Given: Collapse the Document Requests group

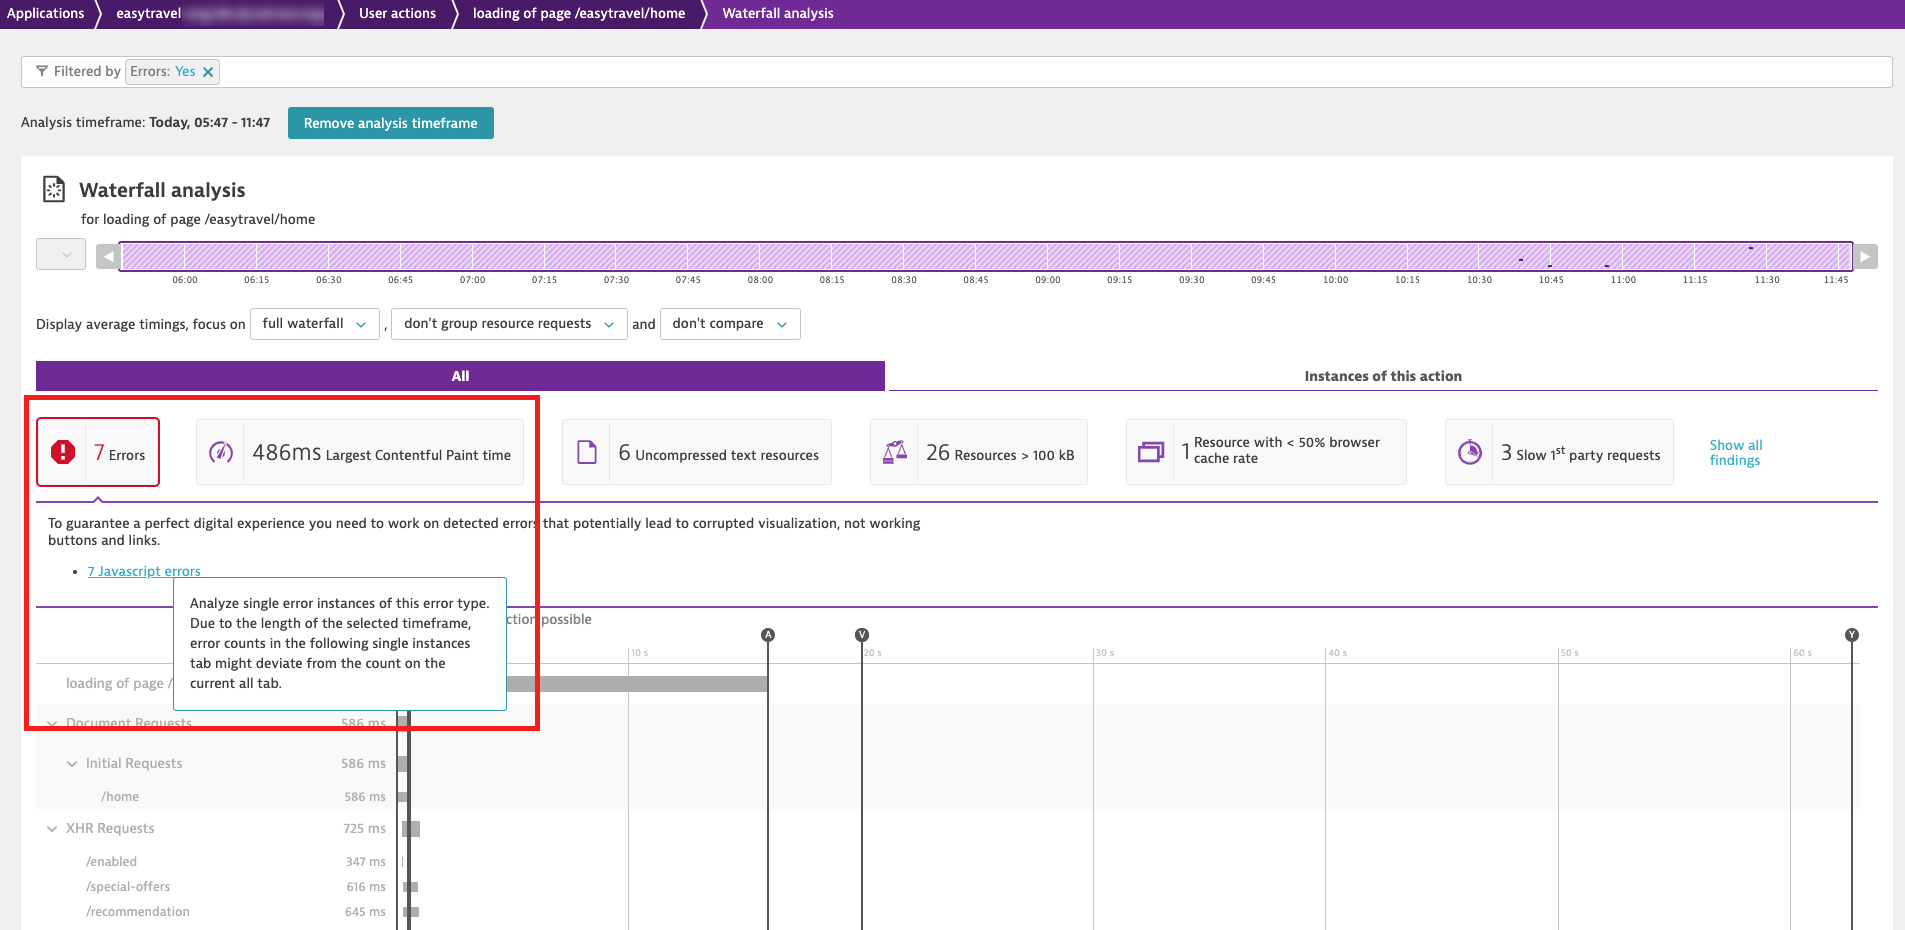Looking at the screenshot, I should (52, 724).
